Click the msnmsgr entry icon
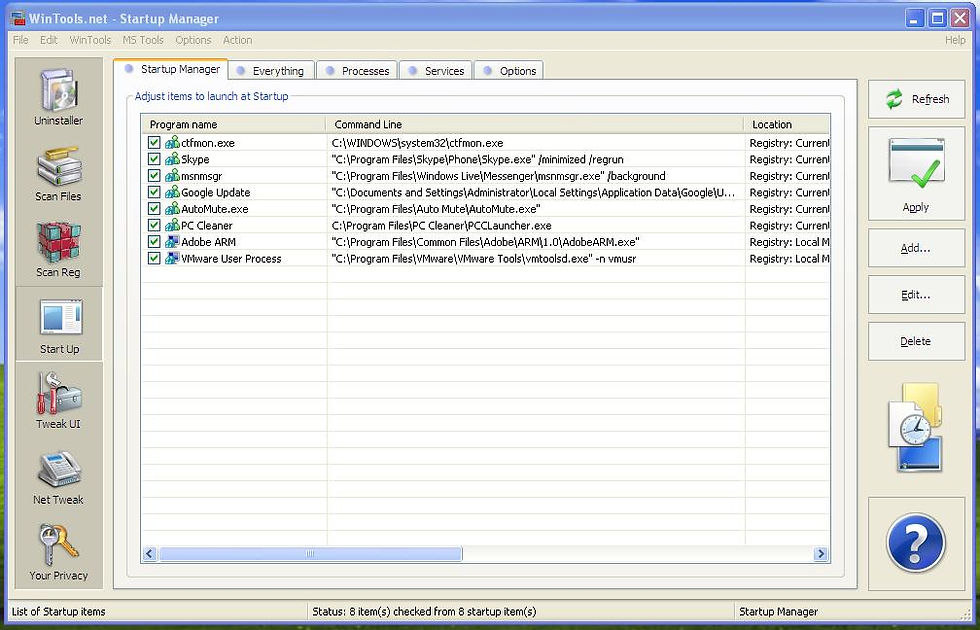 coord(172,176)
